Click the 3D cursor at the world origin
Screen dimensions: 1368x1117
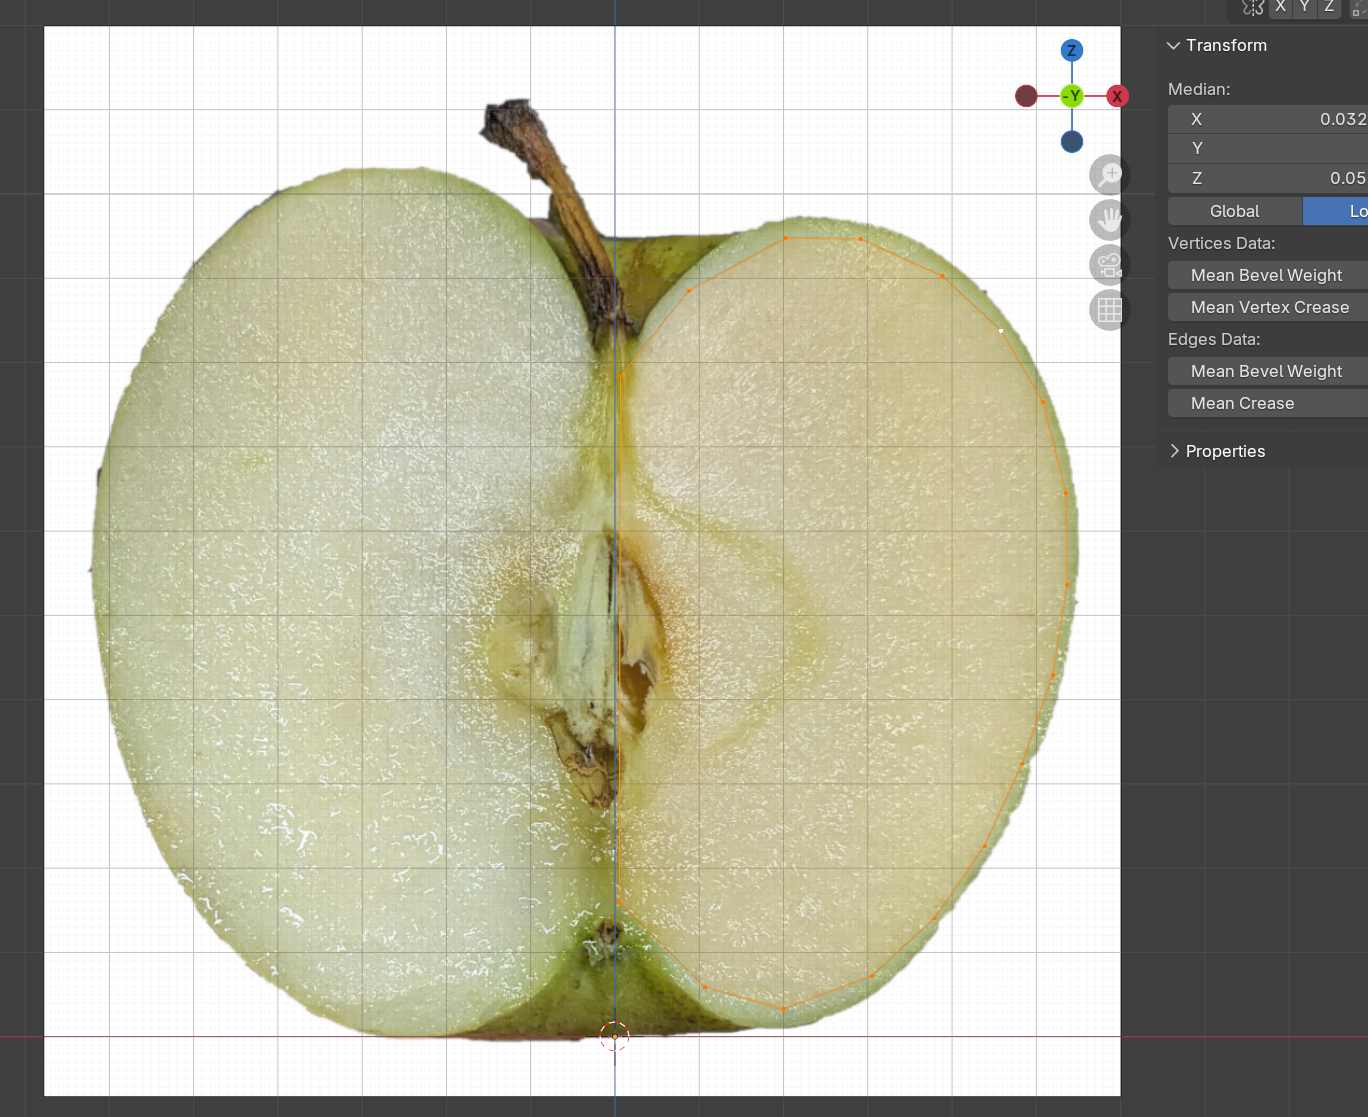pos(614,1037)
